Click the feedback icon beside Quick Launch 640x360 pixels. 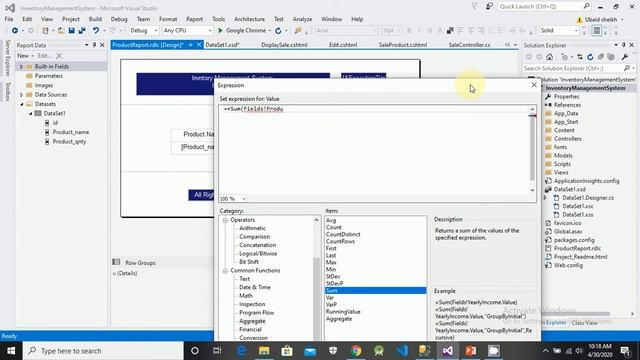(489, 7)
